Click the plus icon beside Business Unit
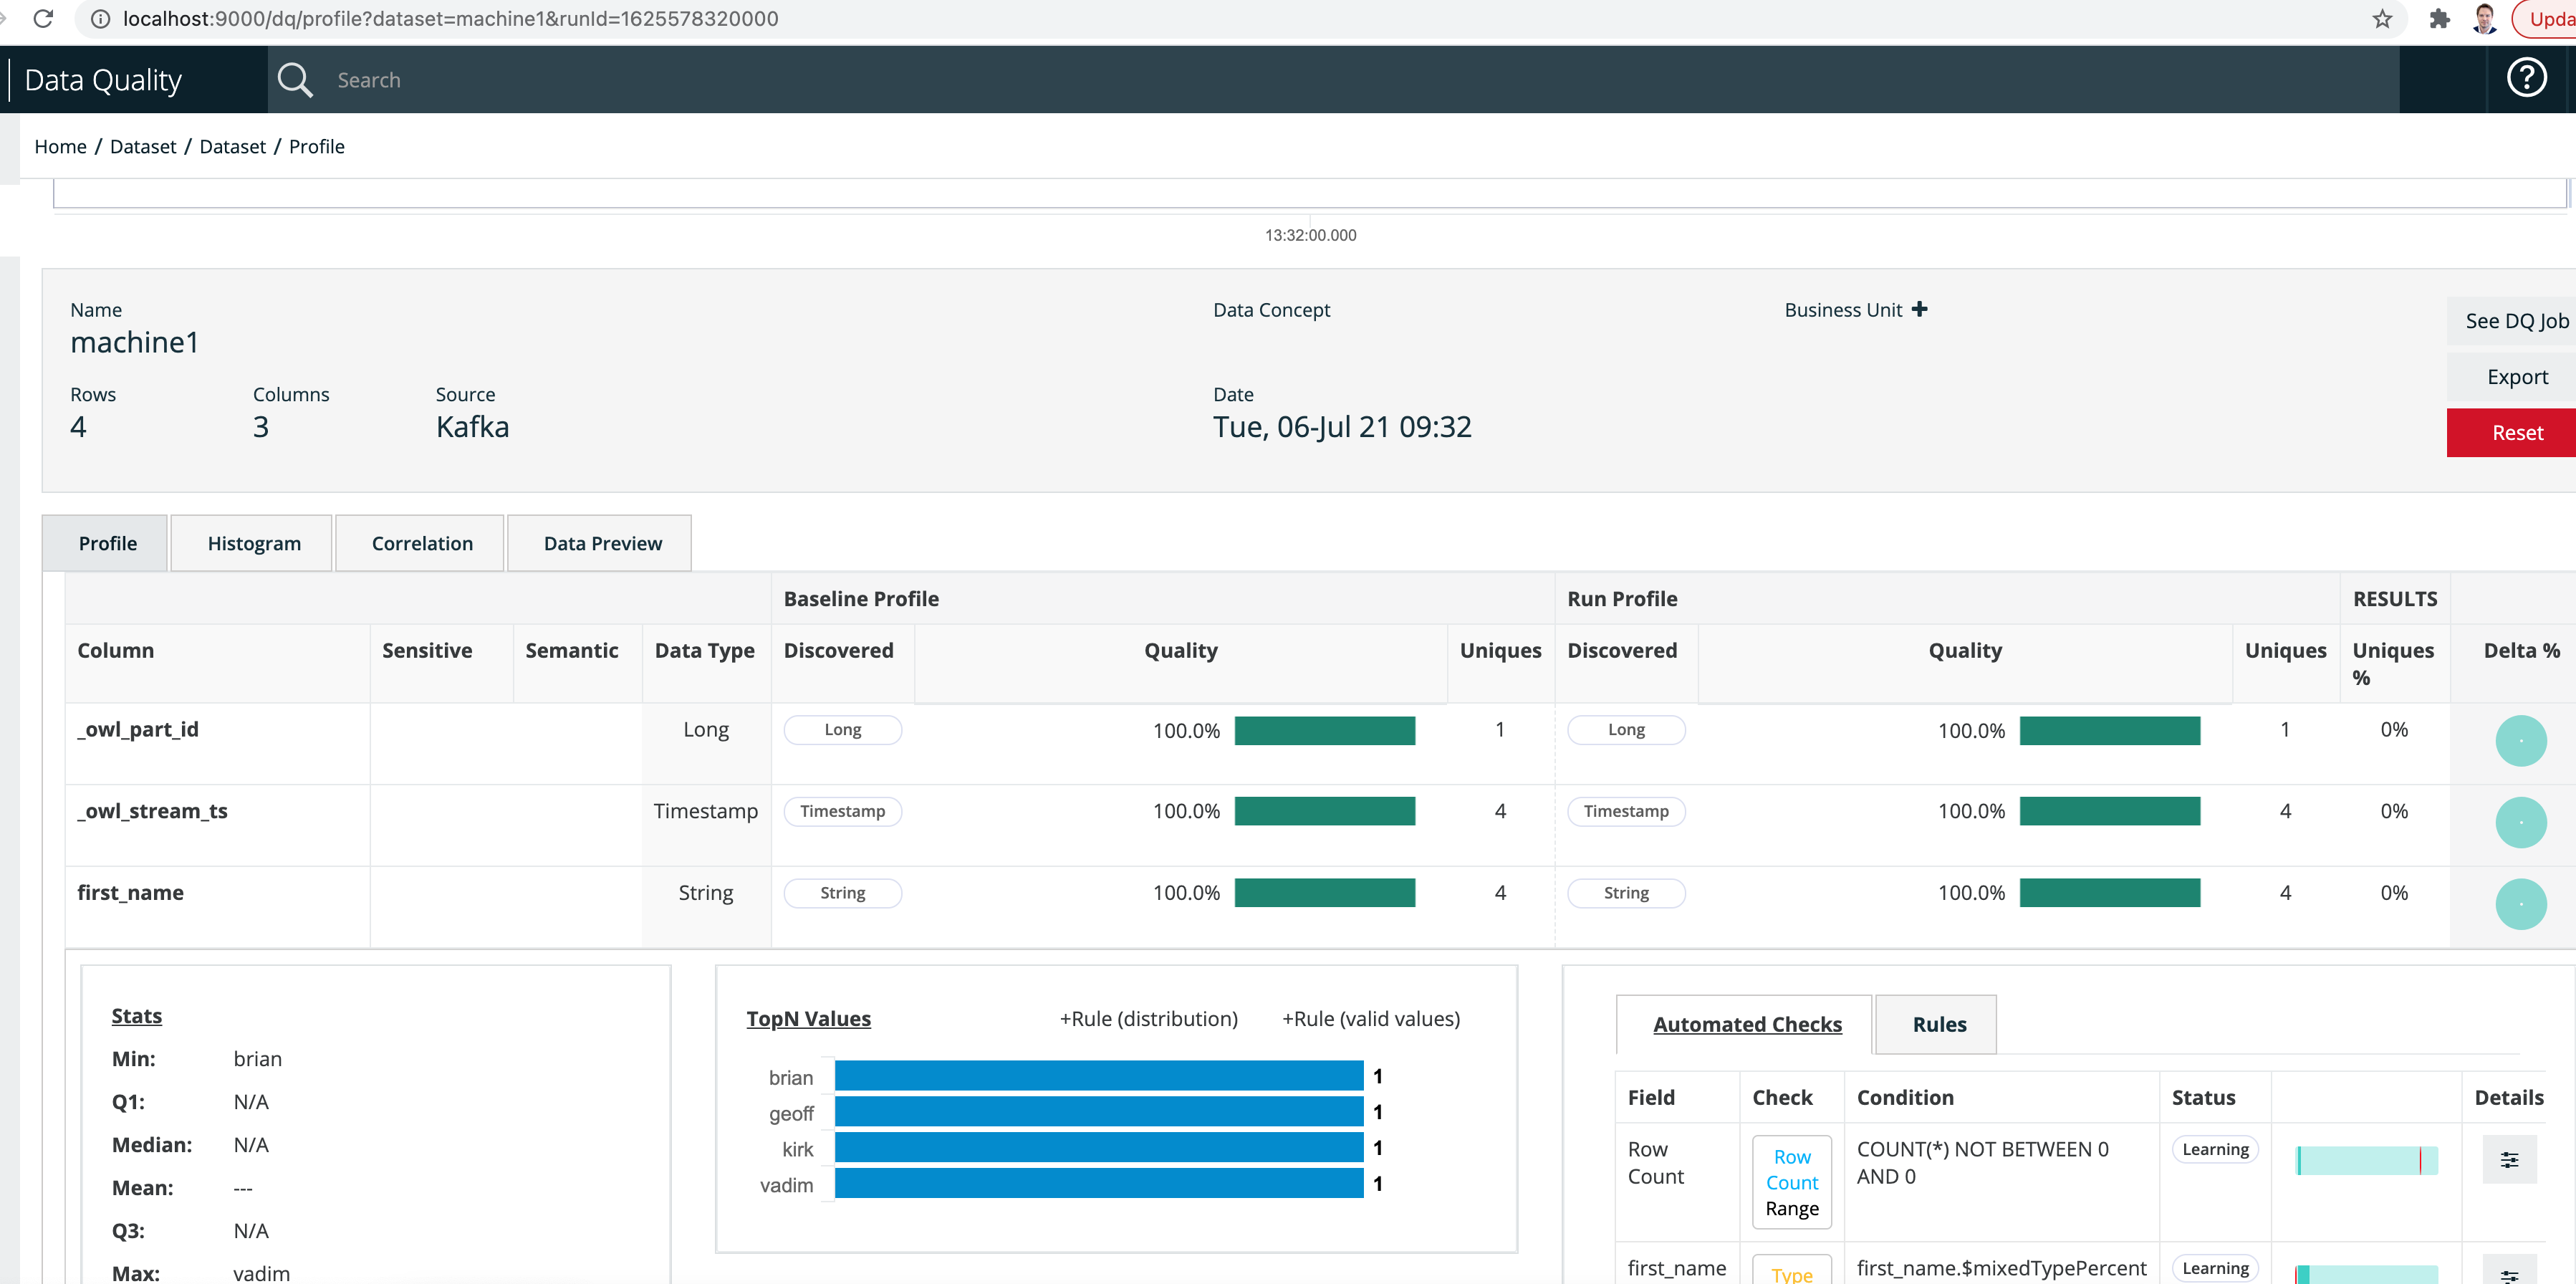 [x=1919, y=309]
